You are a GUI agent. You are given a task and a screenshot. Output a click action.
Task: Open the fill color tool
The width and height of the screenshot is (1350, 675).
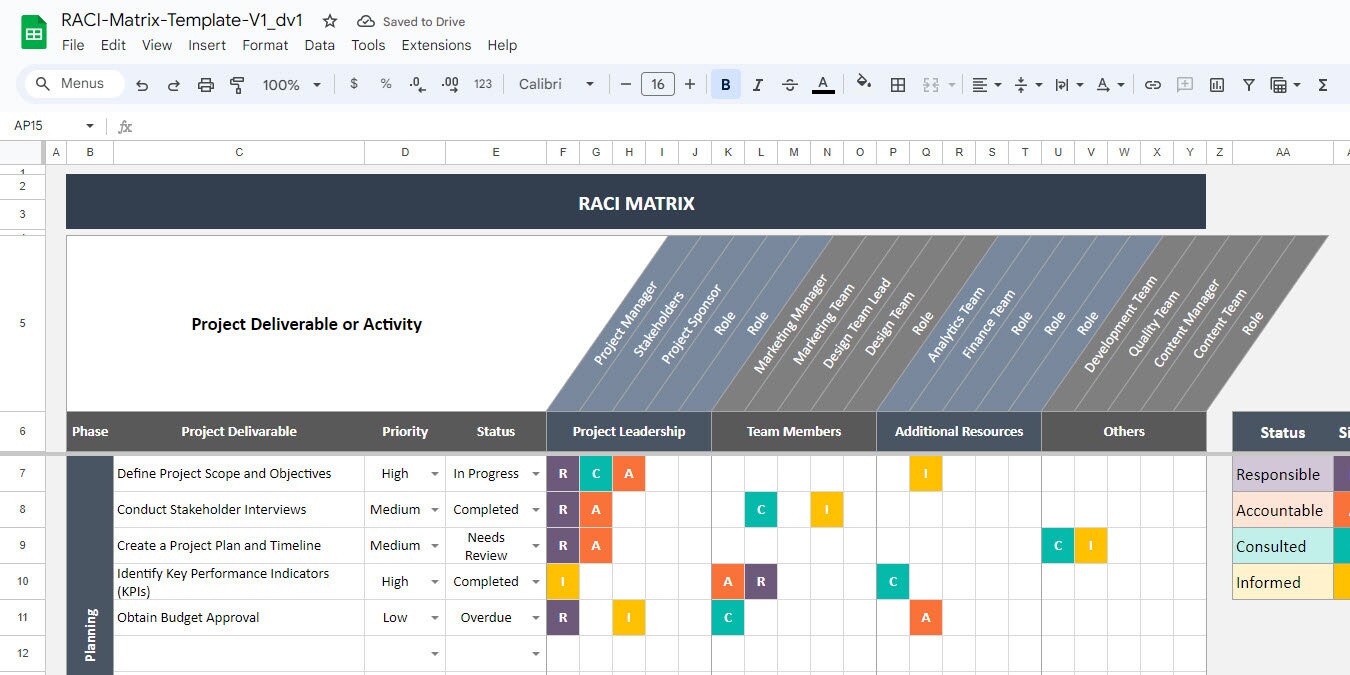point(863,84)
